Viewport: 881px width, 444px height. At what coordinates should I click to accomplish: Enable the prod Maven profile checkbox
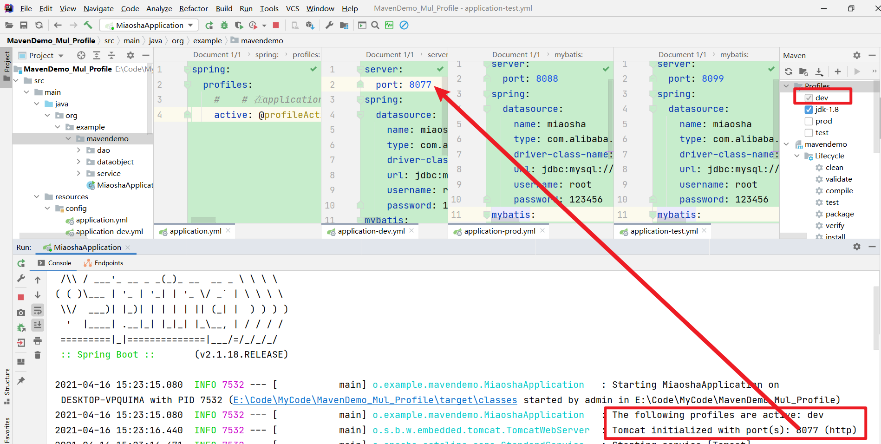click(x=809, y=121)
